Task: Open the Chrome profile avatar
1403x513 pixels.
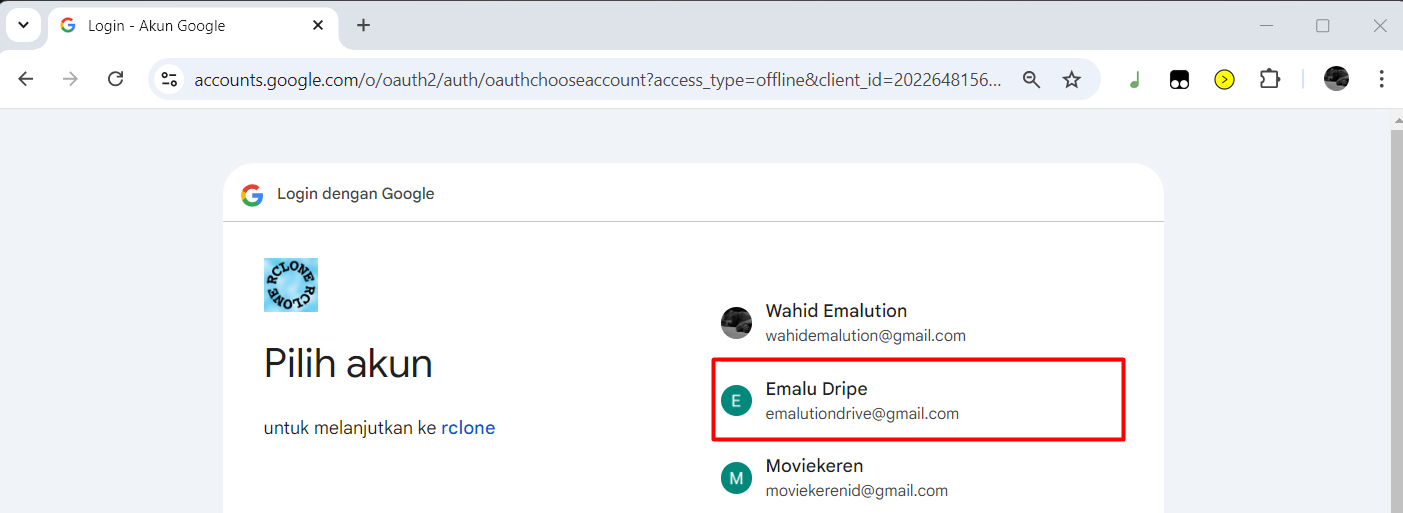Action: click(1336, 79)
